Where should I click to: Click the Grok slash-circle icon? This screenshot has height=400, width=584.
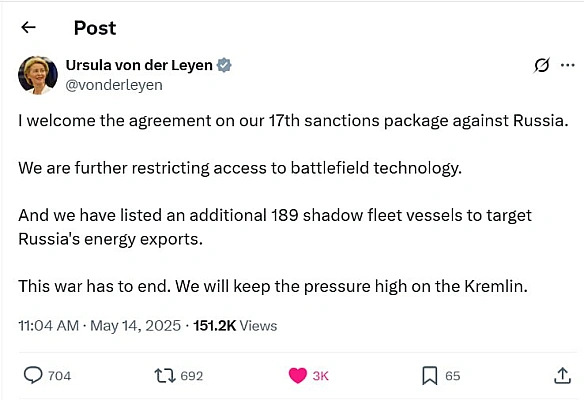tap(542, 66)
